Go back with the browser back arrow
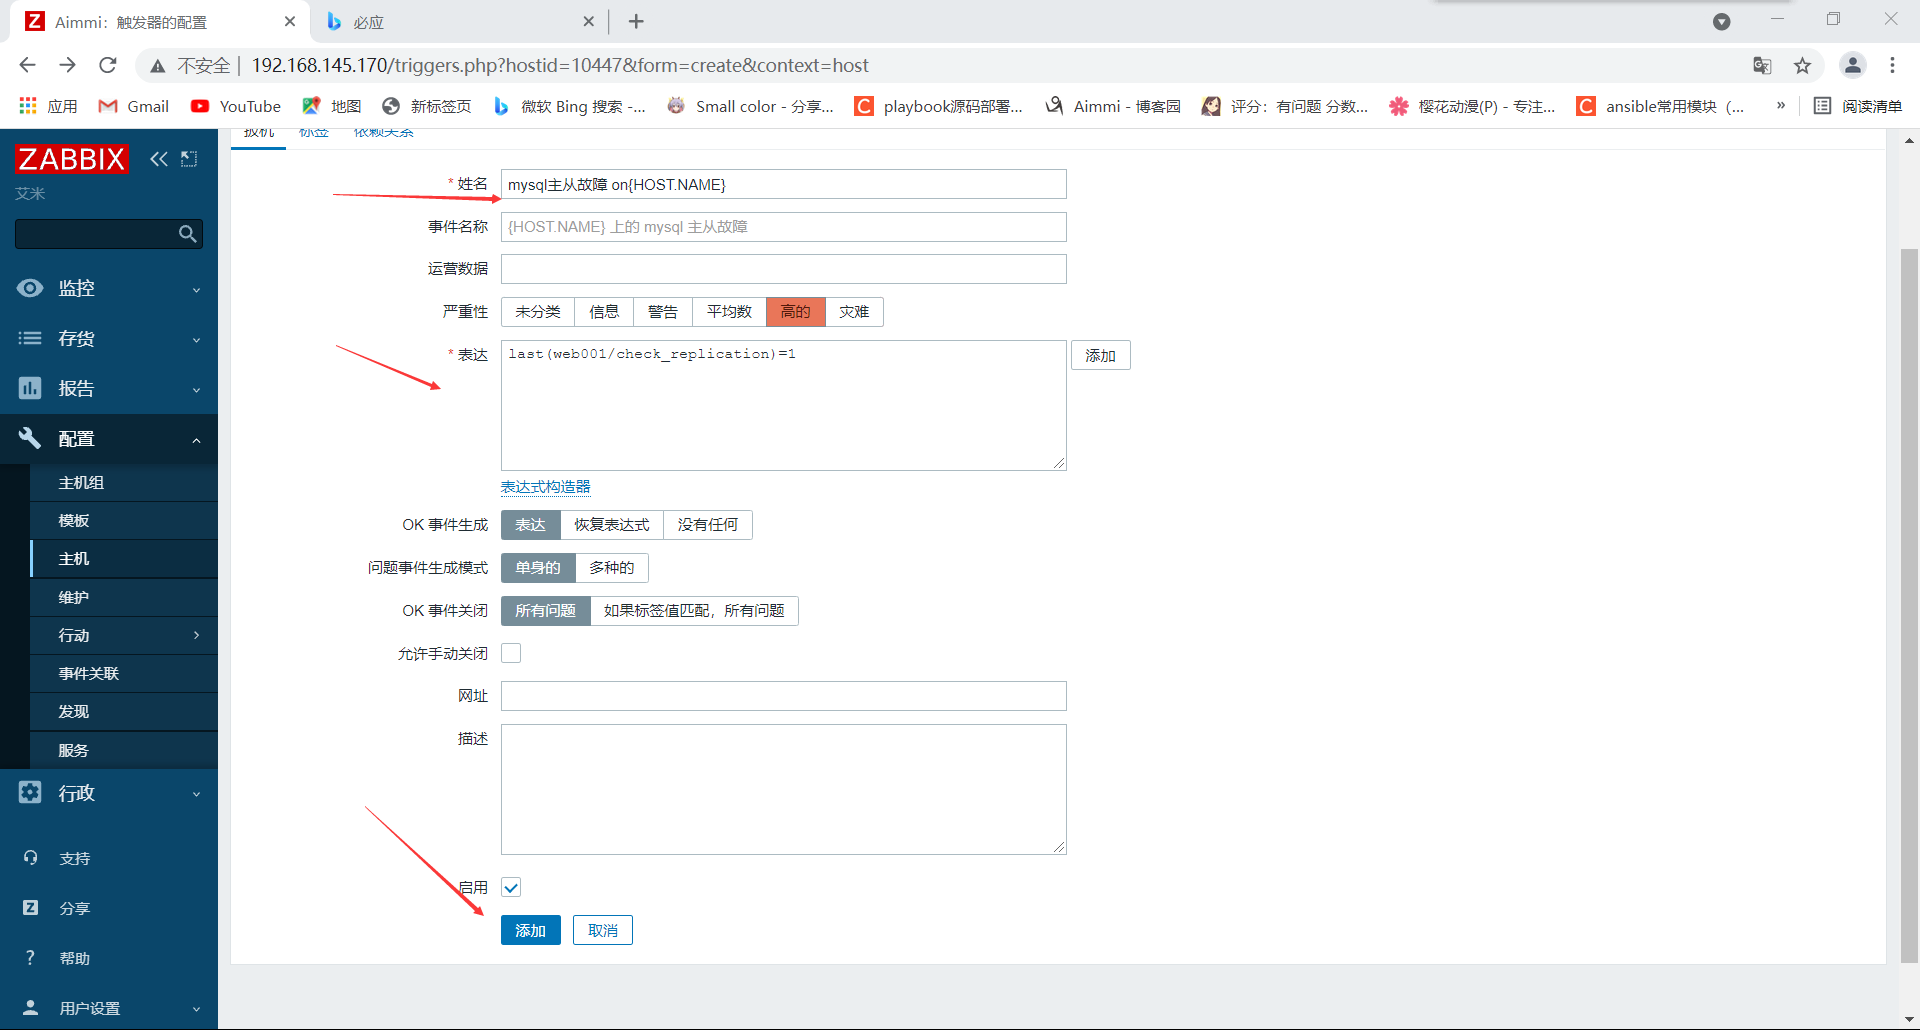 (27, 65)
